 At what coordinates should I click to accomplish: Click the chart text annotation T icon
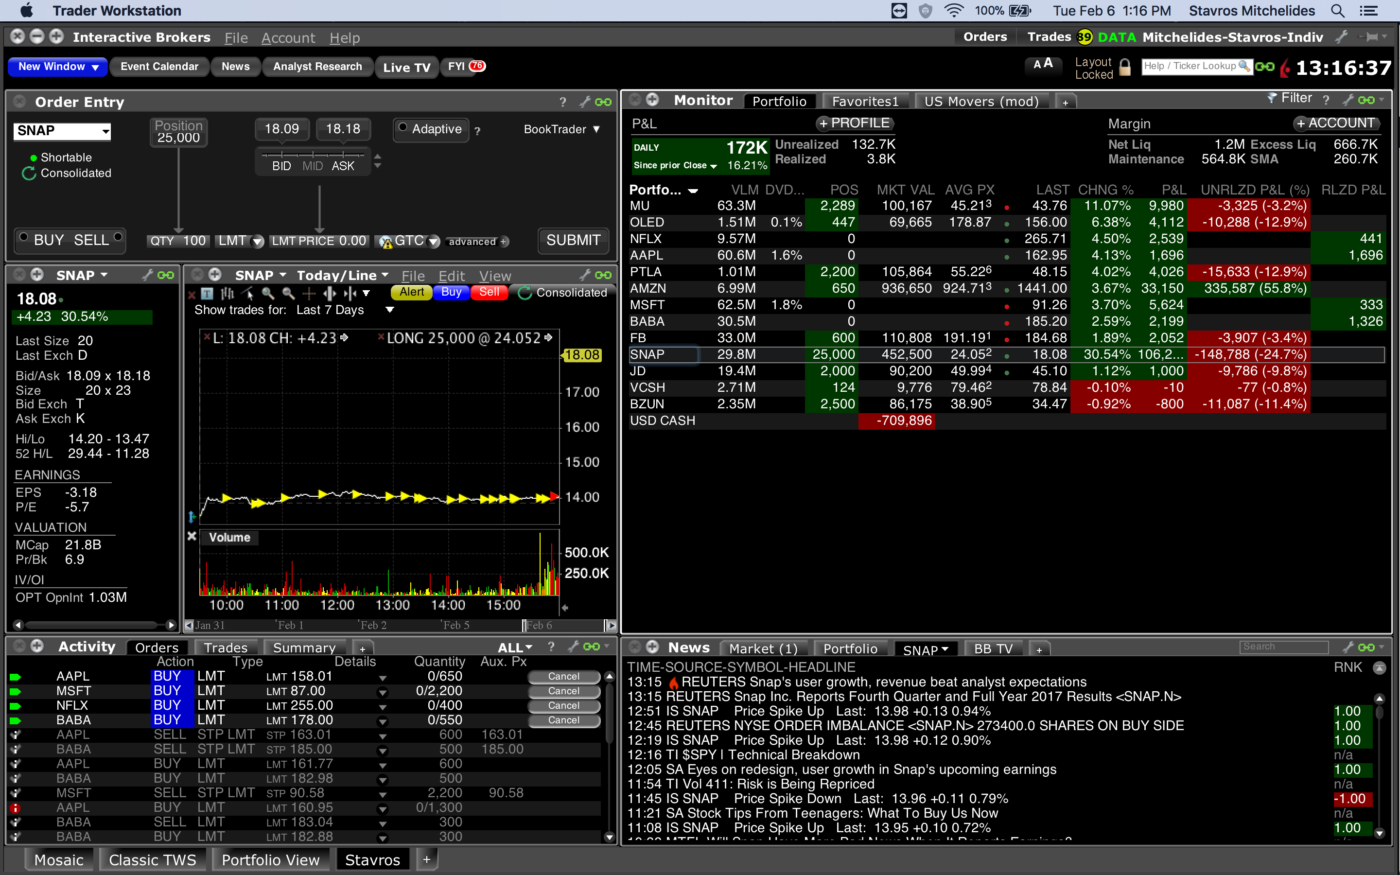(x=207, y=293)
